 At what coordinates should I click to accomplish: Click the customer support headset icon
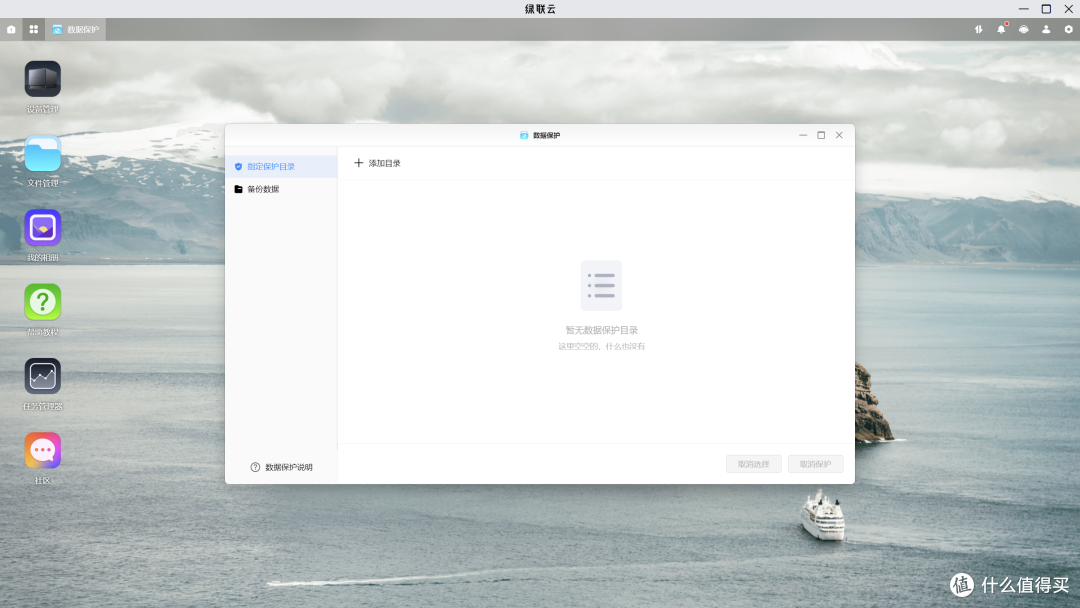1024,30
